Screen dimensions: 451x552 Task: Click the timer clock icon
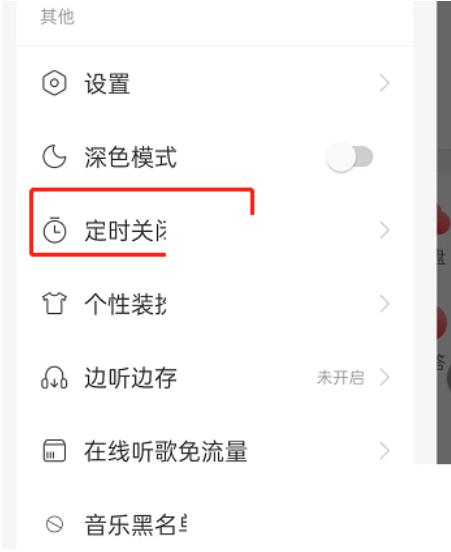(x=54, y=230)
